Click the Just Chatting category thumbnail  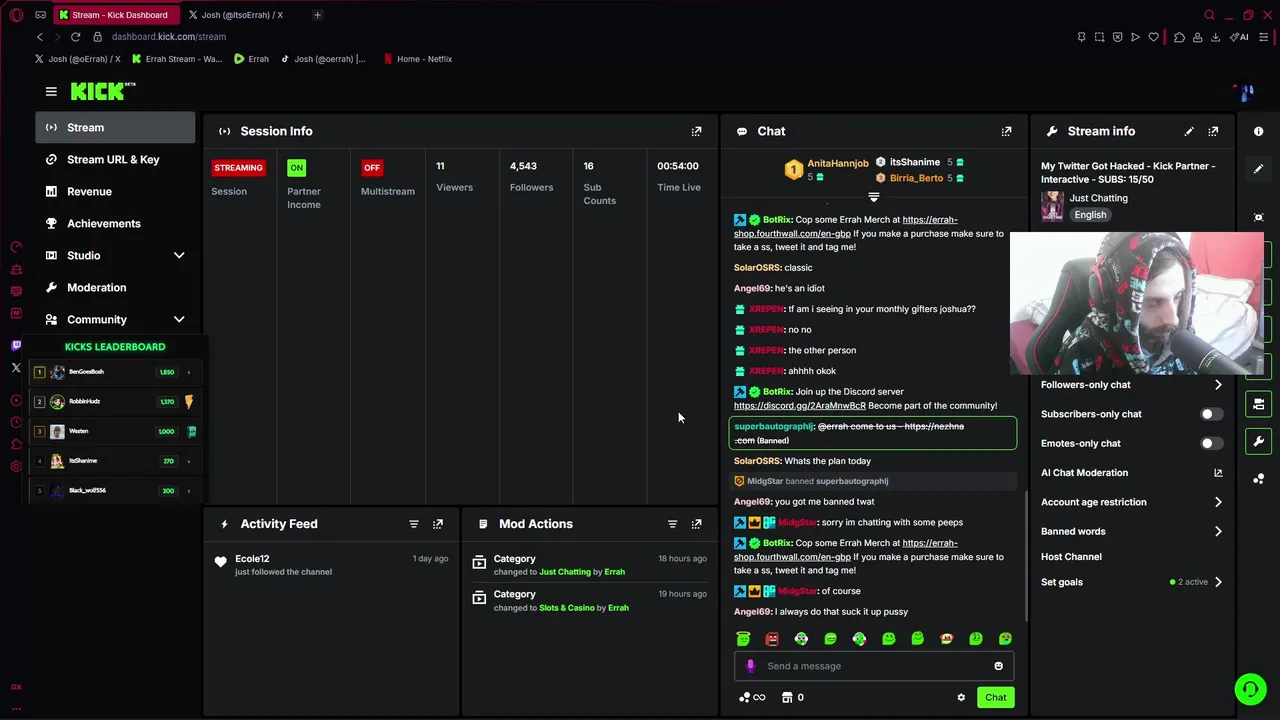[1052, 205]
